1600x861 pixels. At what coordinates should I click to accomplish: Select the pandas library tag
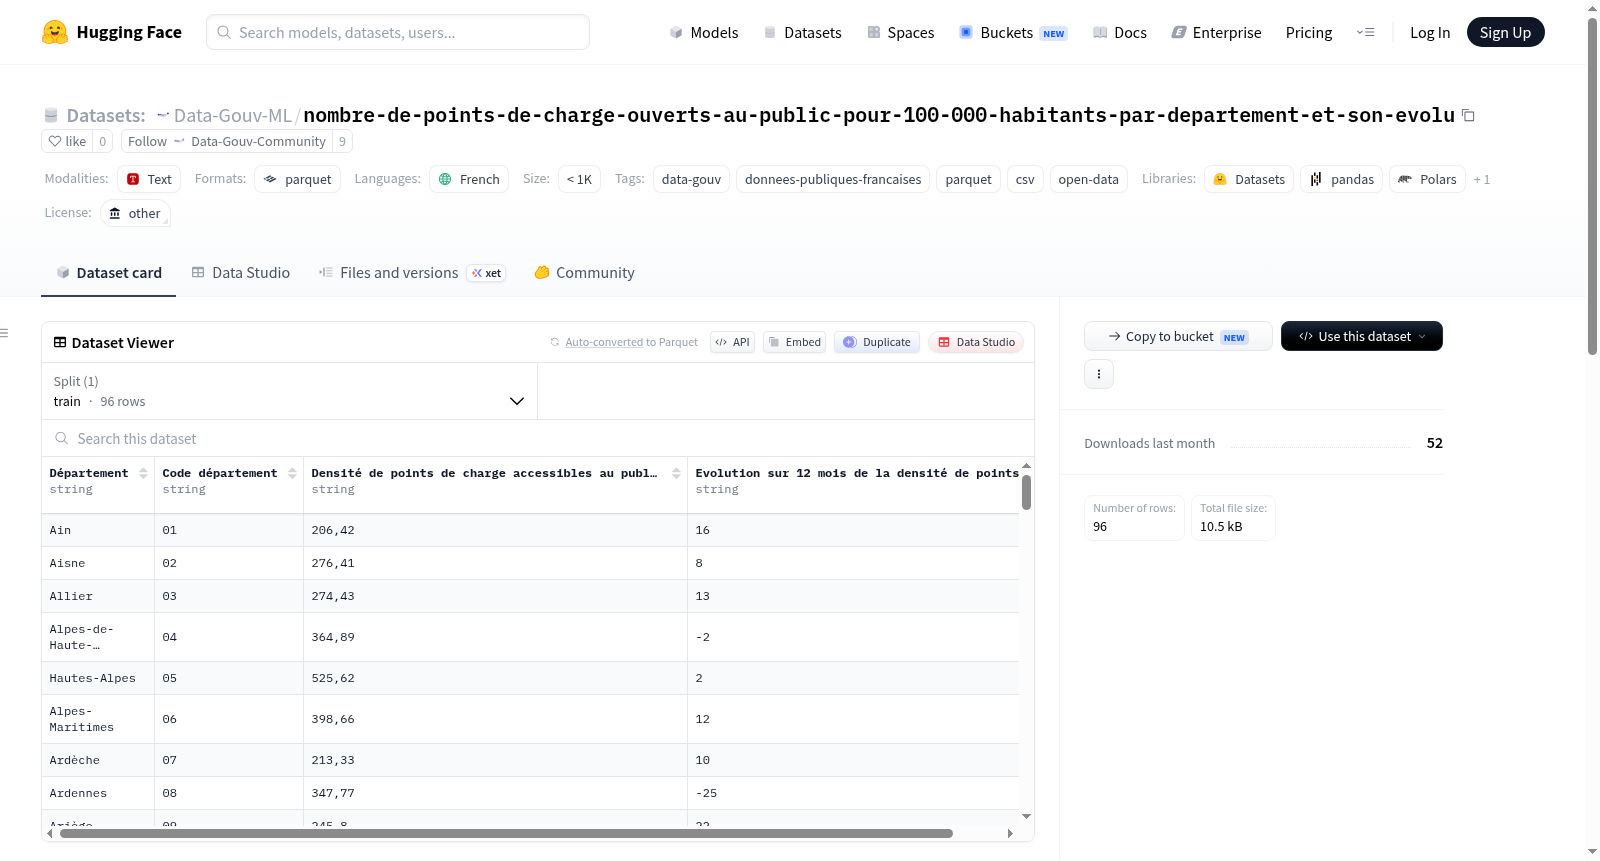pos(1341,179)
